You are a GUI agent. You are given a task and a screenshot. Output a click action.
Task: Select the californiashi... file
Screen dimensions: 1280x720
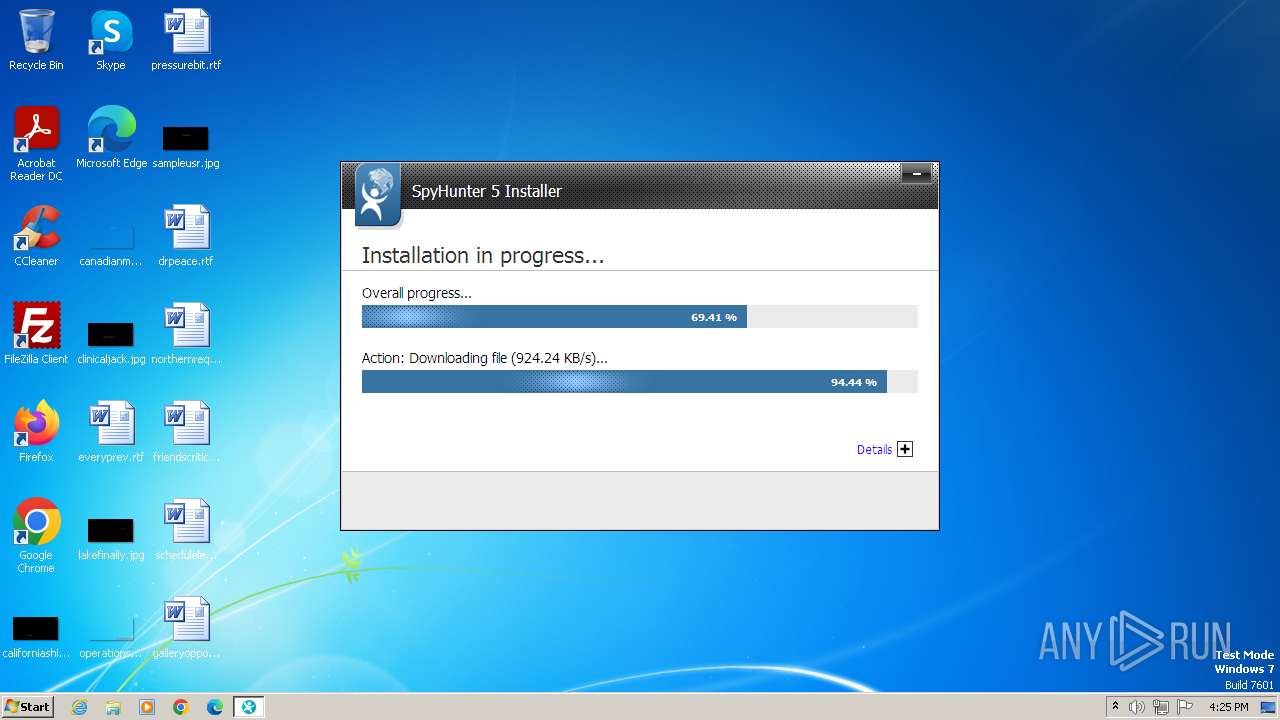tap(36, 636)
